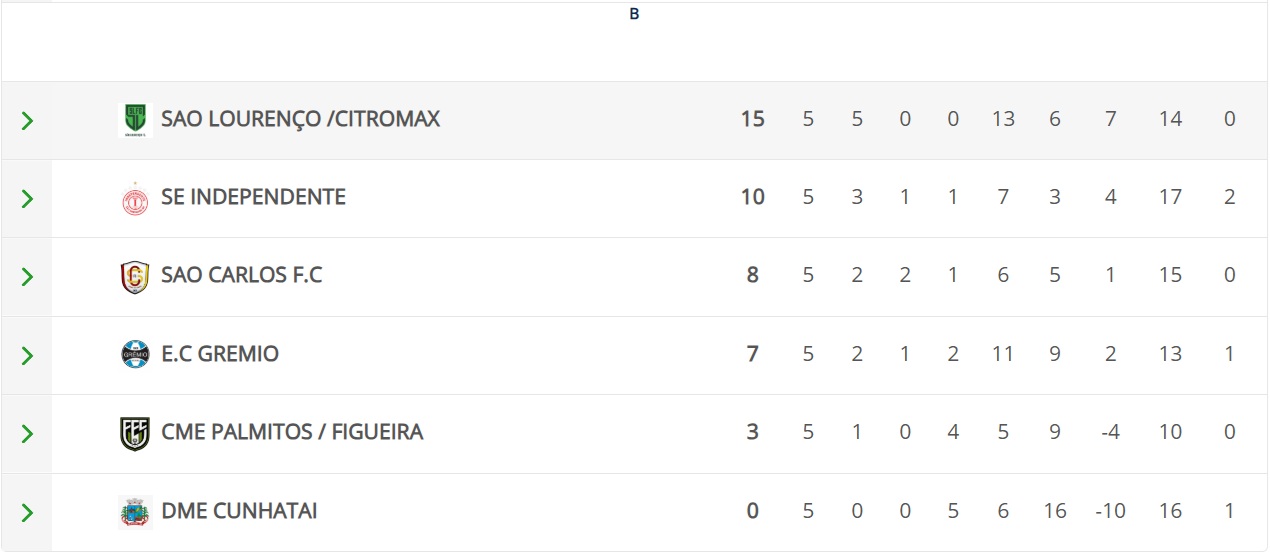
Task: Expand the SE Independente row details
Action: (x=27, y=199)
